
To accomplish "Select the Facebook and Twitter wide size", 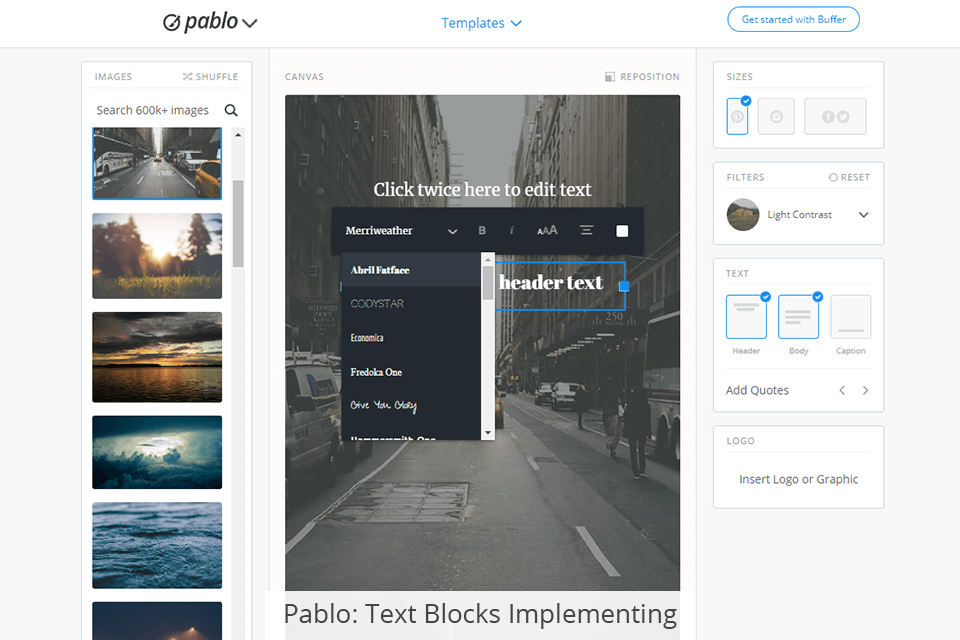I will (835, 116).
